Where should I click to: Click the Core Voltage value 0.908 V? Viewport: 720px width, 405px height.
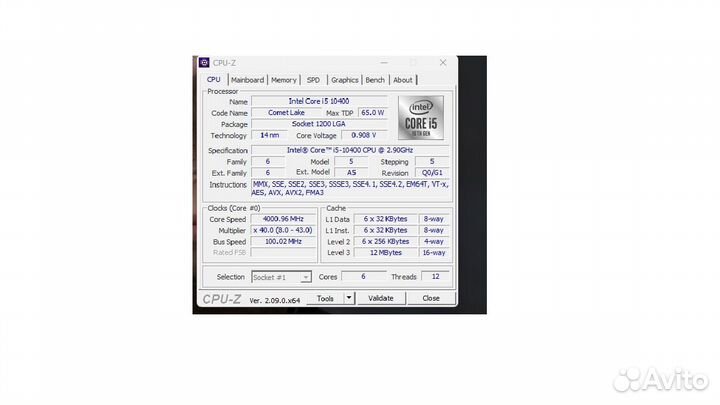coord(364,135)
